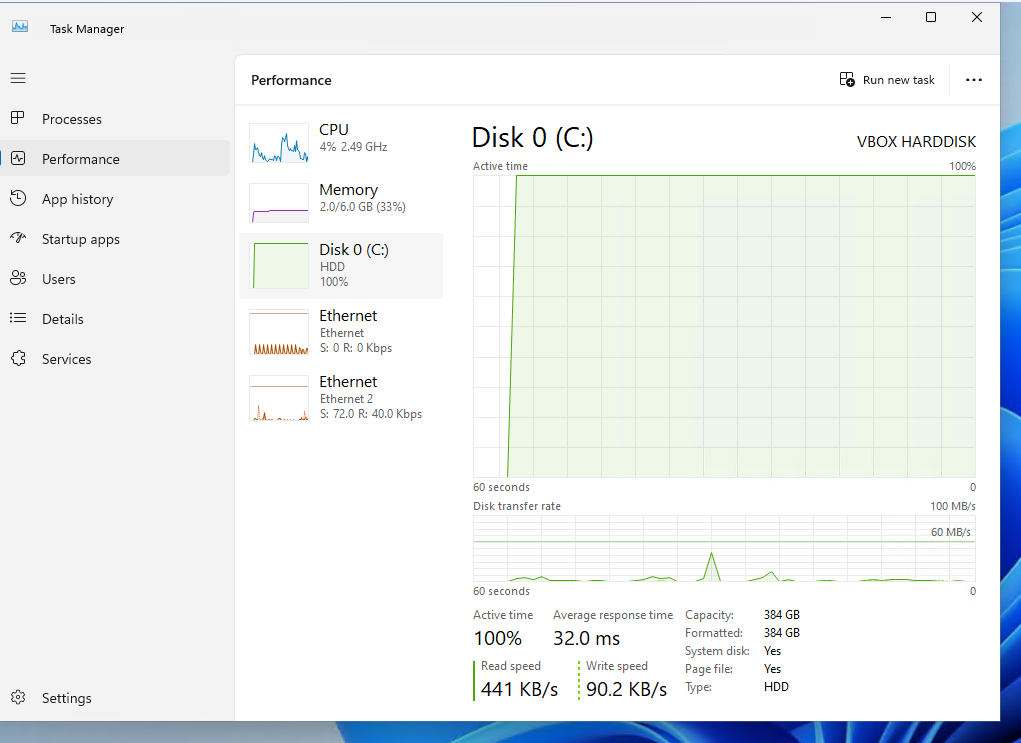The height and width of the screenshot is (743, 1021).
Task: Click the Settings gear icon
Action: [x=18, y=697]
